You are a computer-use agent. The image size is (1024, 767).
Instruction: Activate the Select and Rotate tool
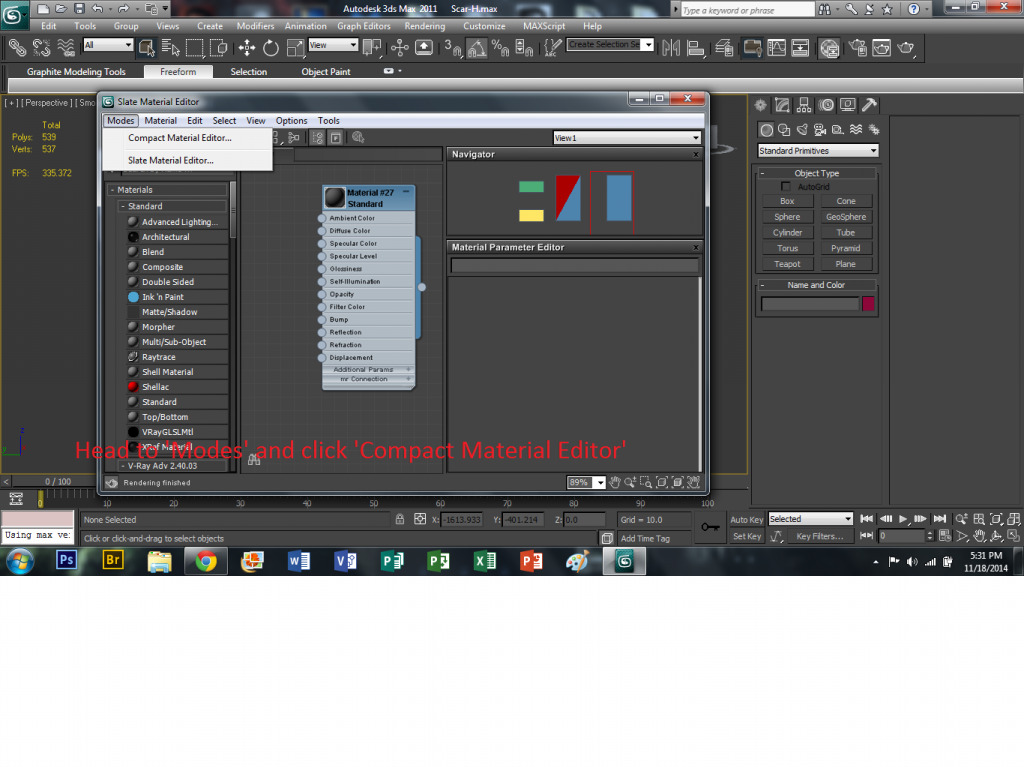(x=270, y=48)
